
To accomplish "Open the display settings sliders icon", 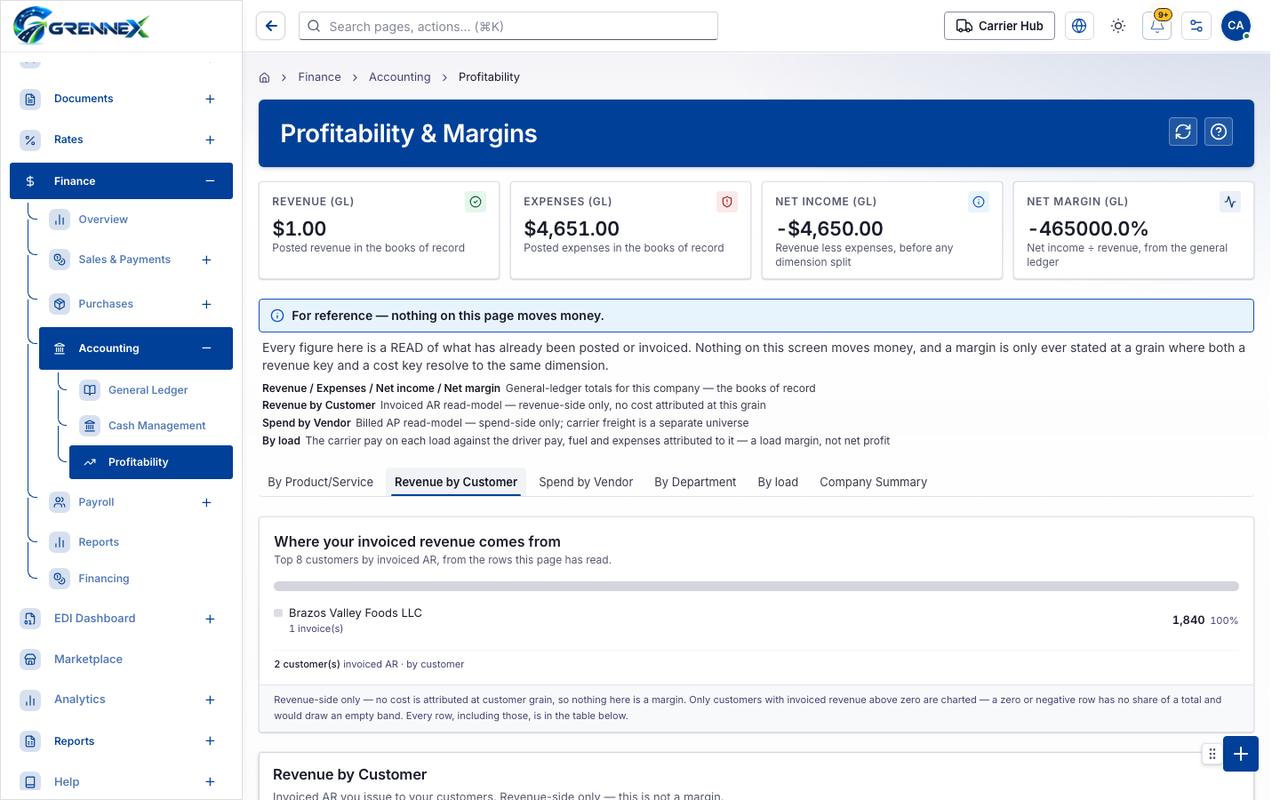I will tap(1196, 26).
